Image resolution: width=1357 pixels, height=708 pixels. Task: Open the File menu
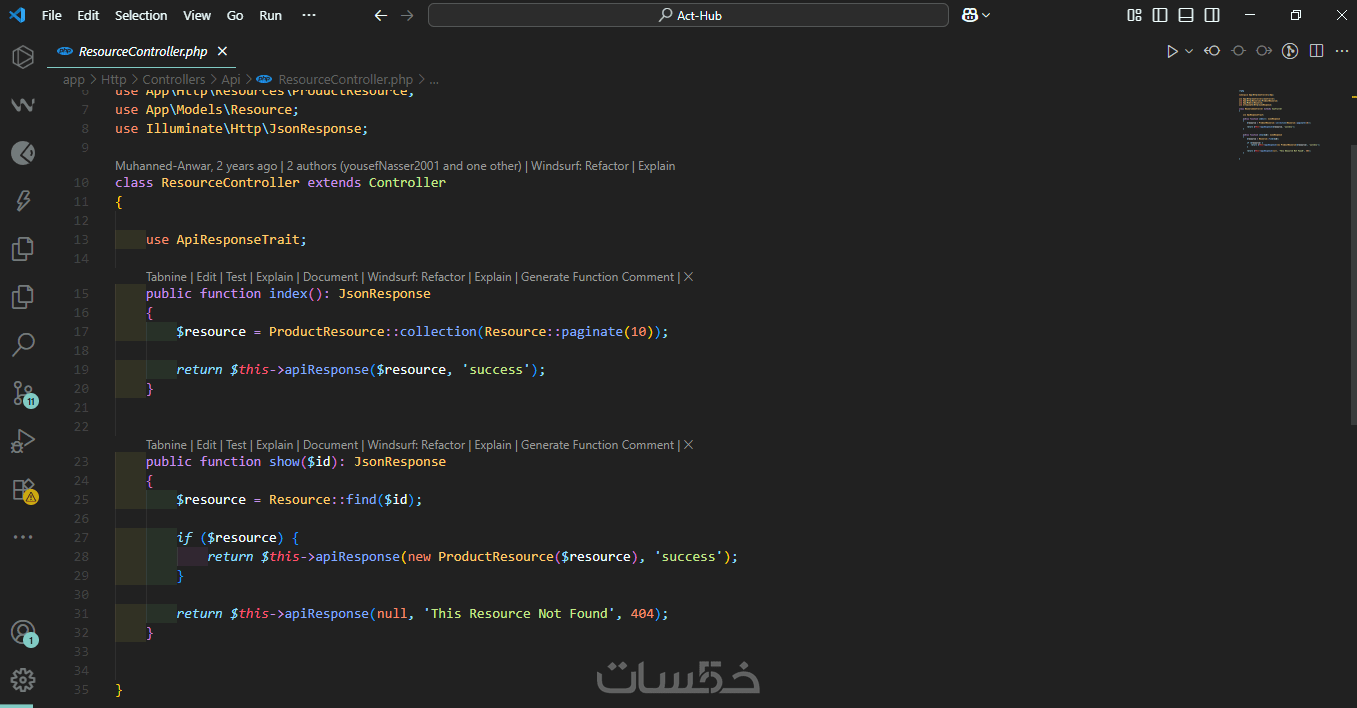(x=52, y=15)
